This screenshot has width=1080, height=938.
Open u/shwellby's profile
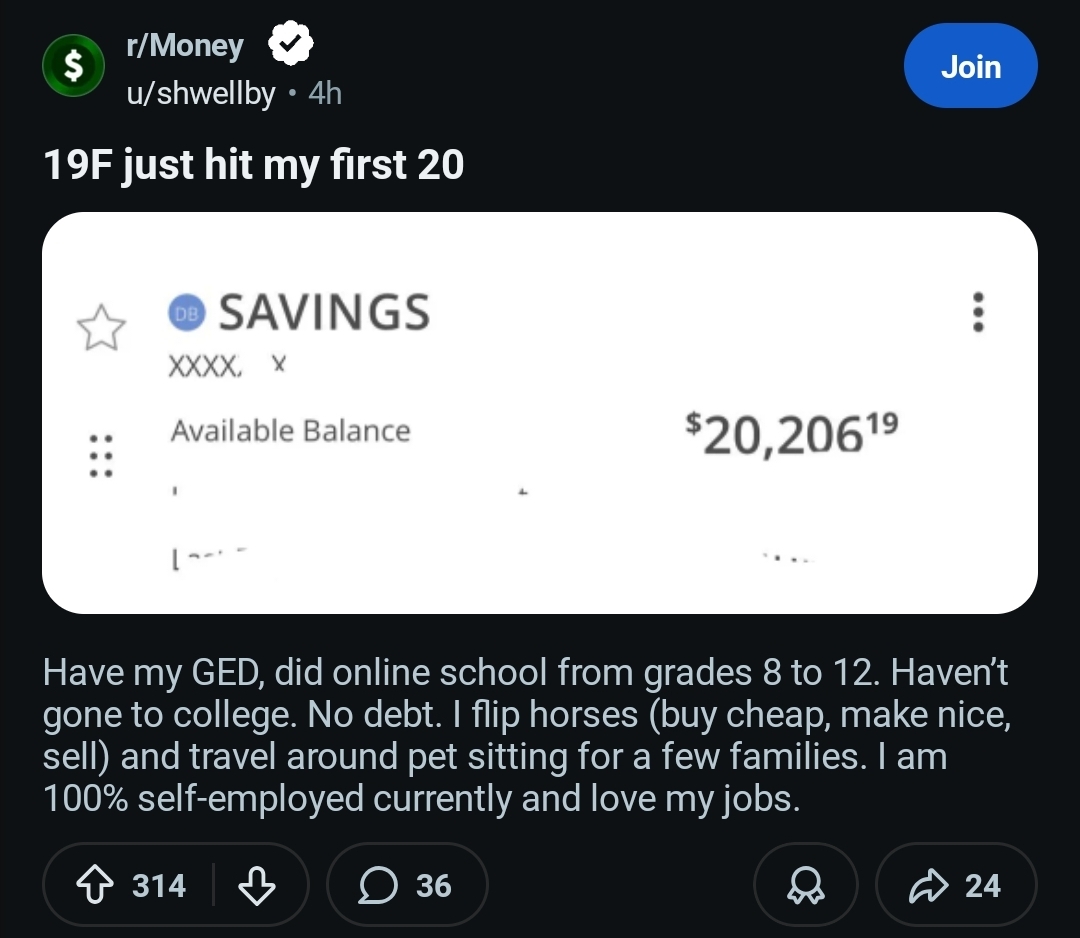pyautogui.click(x=201, y=93)
